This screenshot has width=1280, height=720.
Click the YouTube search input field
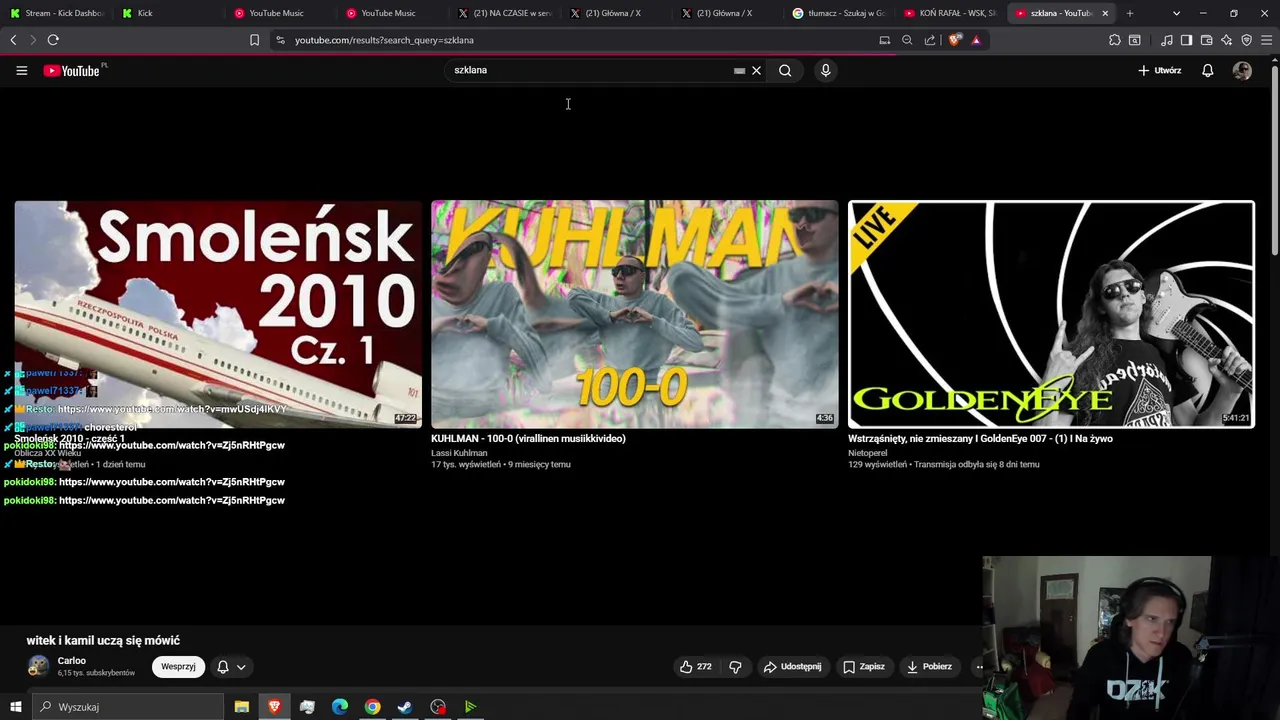[590, 70]
